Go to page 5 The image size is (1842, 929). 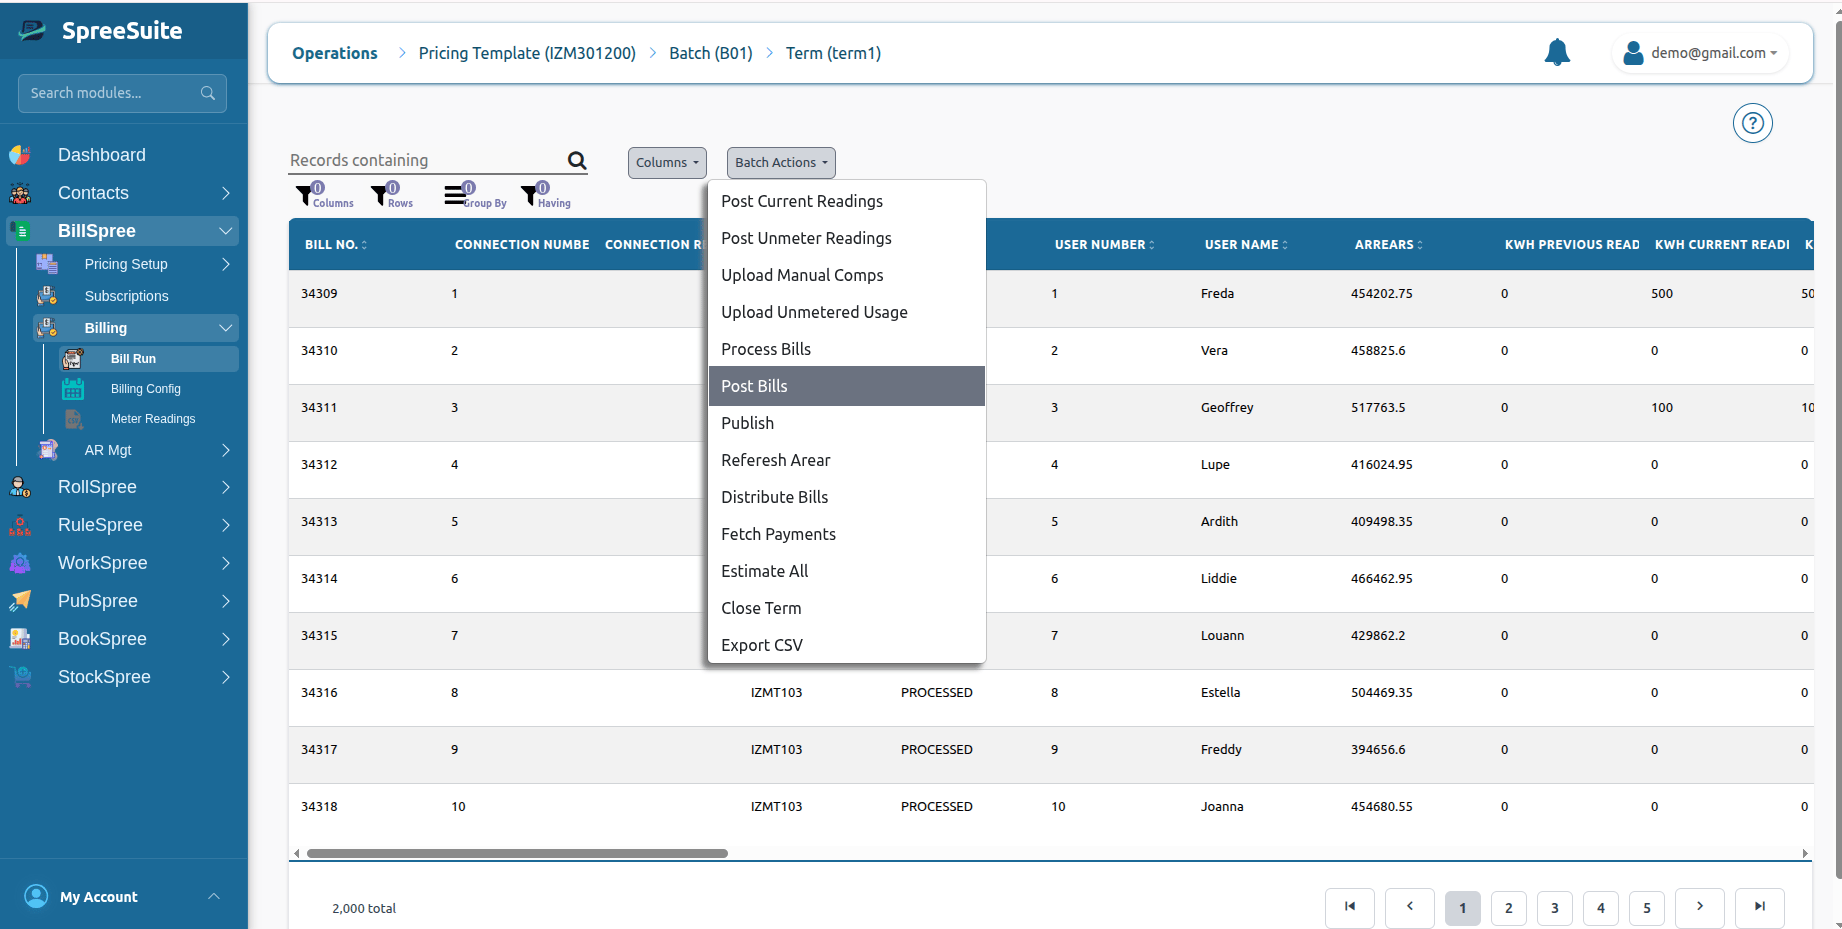click(x=1647, y=908)
